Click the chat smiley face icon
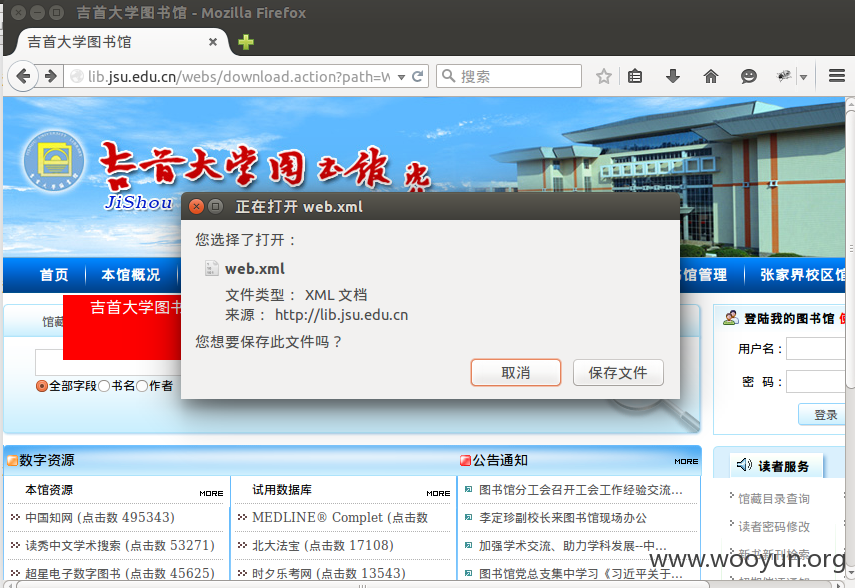 (749, 76)
